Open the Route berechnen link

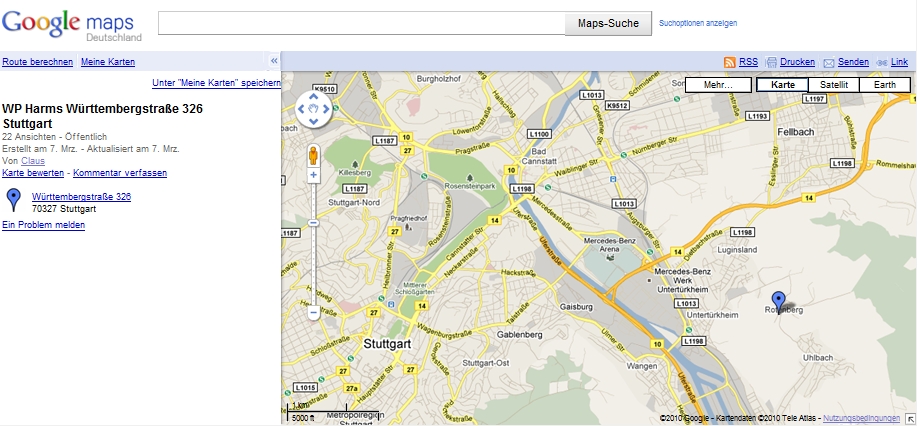click(37, 62)
